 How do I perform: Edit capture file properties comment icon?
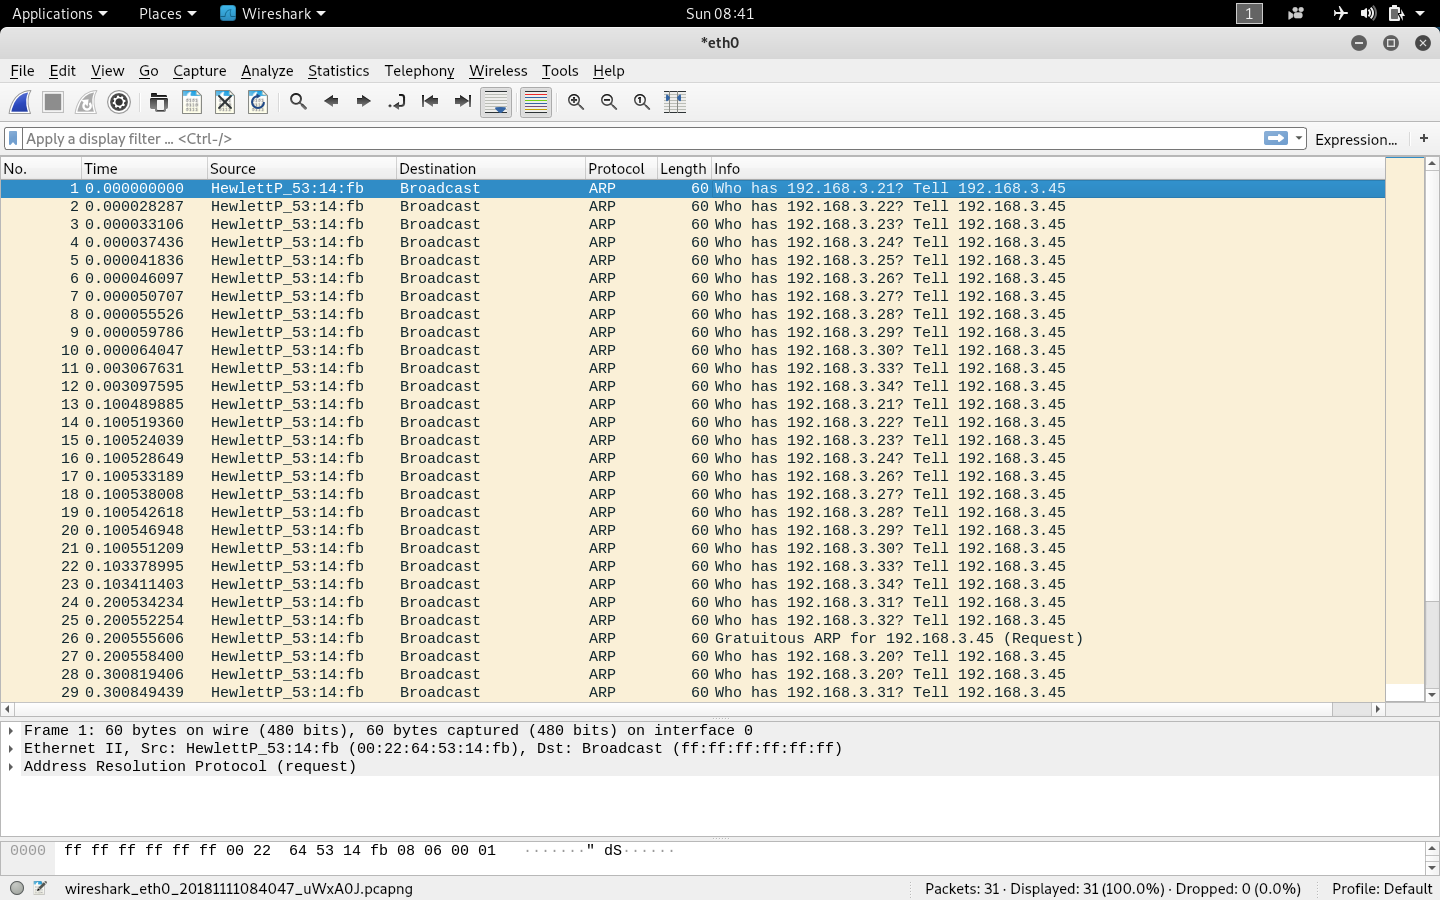(41, 888)
